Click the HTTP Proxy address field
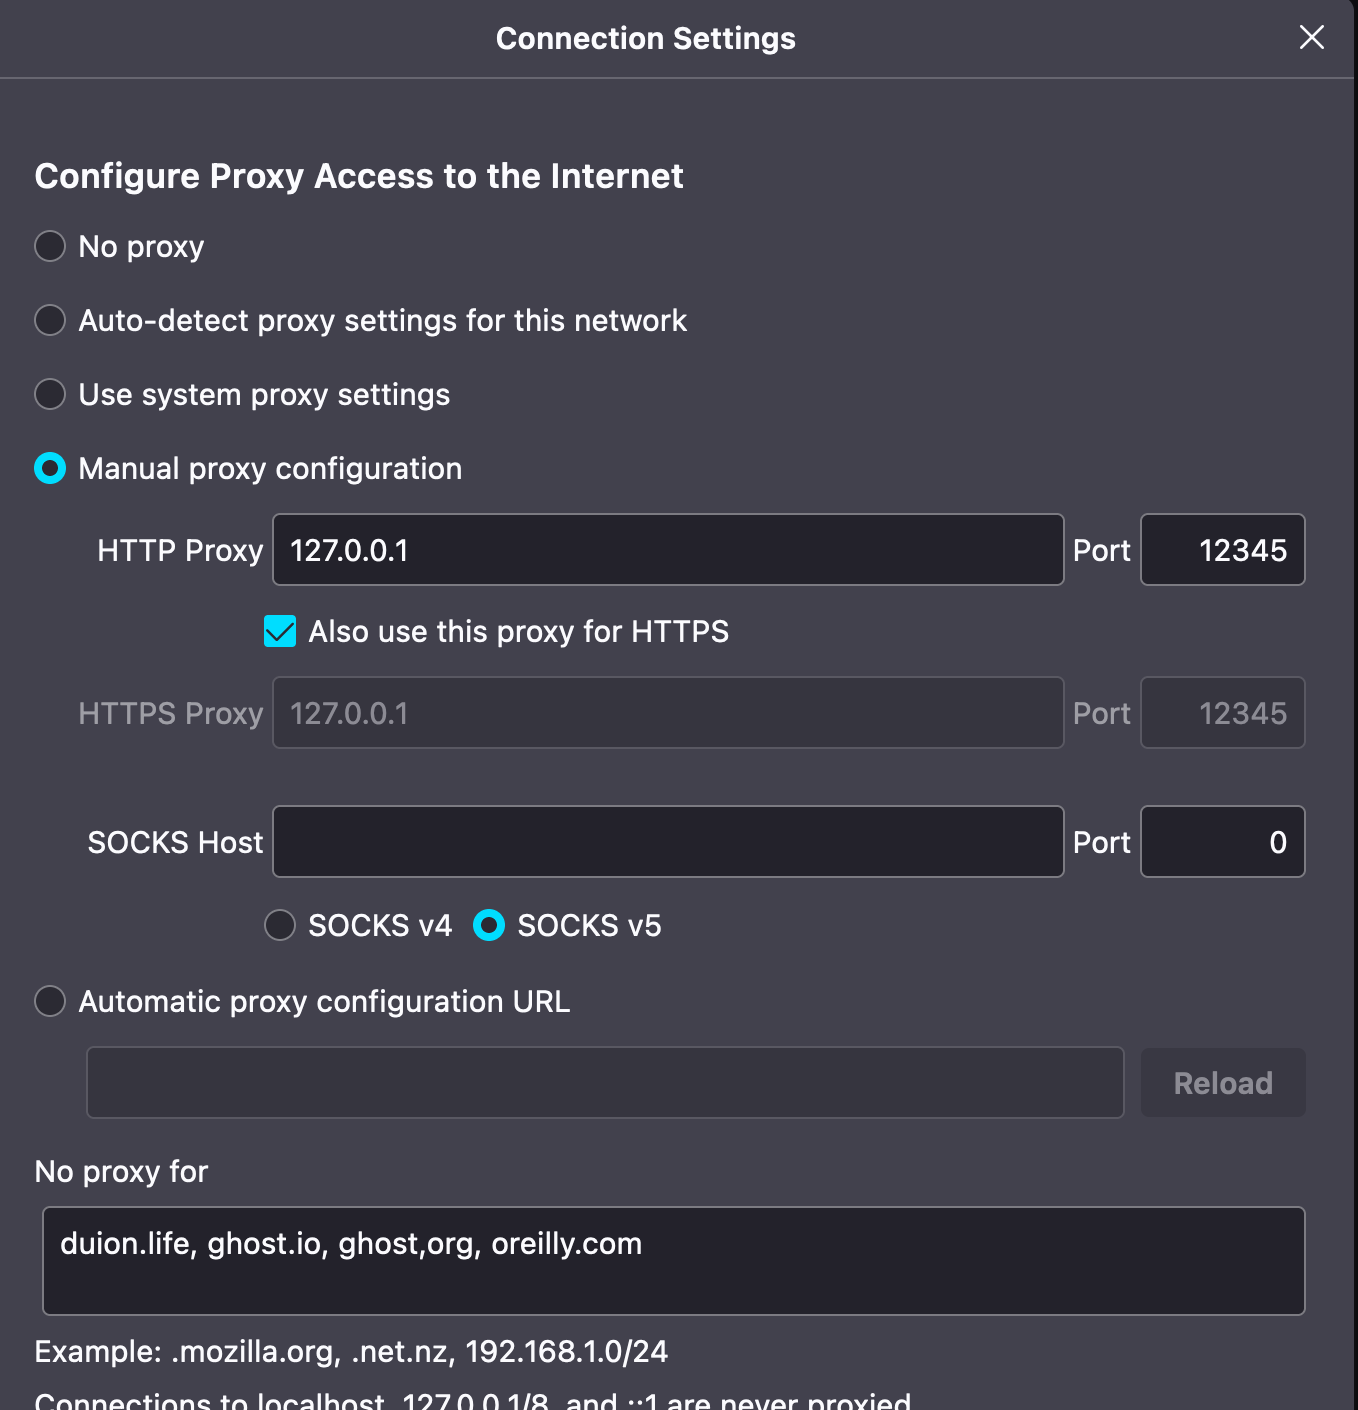Image resolution: width=1358 pixels, height=1410 pixels. [x=667, y=550]
